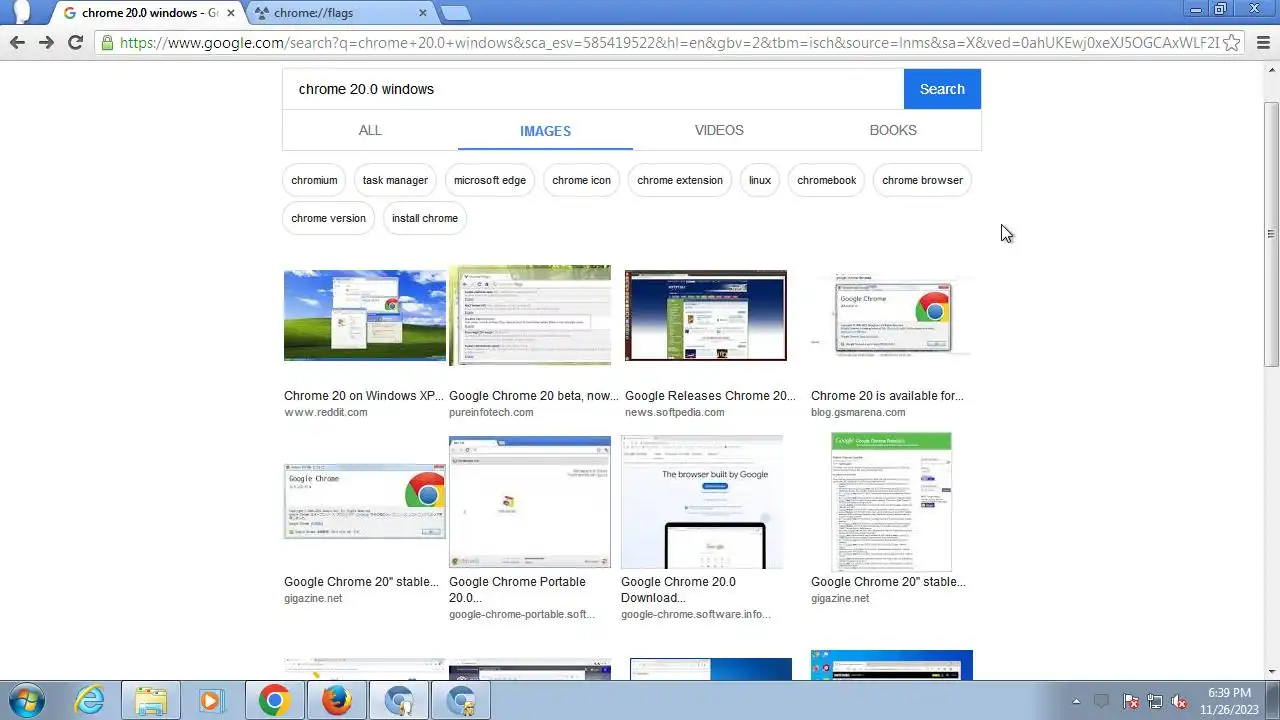Viewport: 1280px width, 720px height.
Task: Show hidden system tray icons
Action: coord(1076,702)
